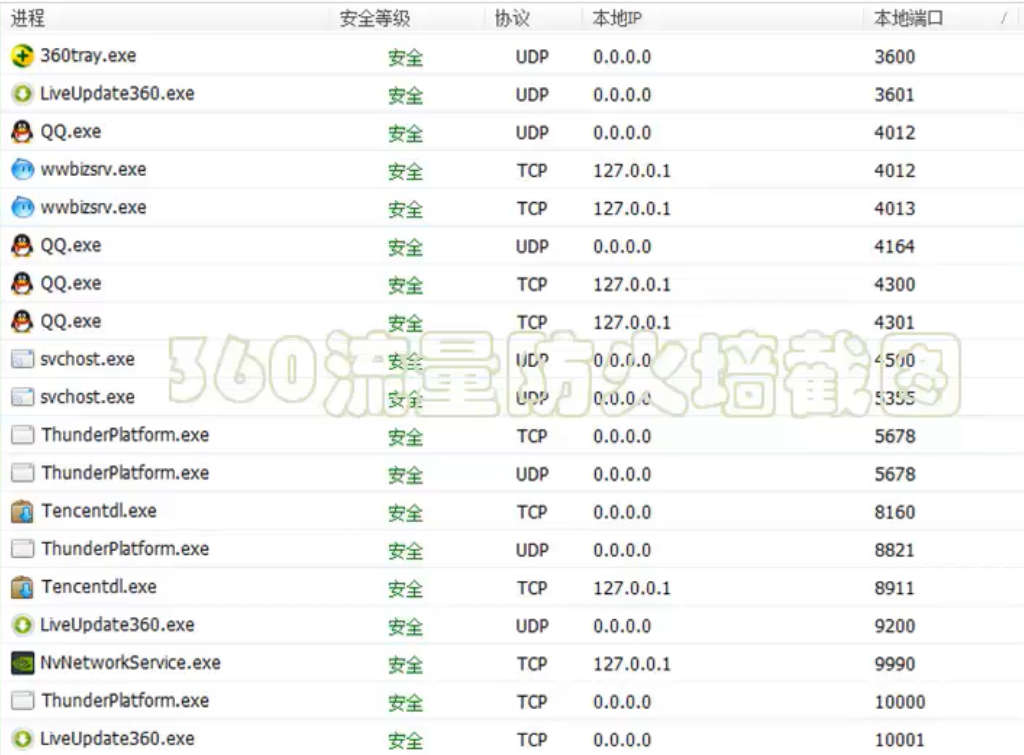Click the LiveUpdate360 icon on port 3601 row
This screenshot has height=755, width=1024.
22,94
